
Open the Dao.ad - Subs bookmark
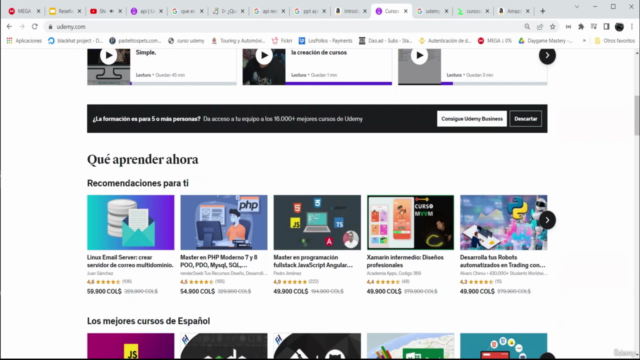[x=385, y=41]
